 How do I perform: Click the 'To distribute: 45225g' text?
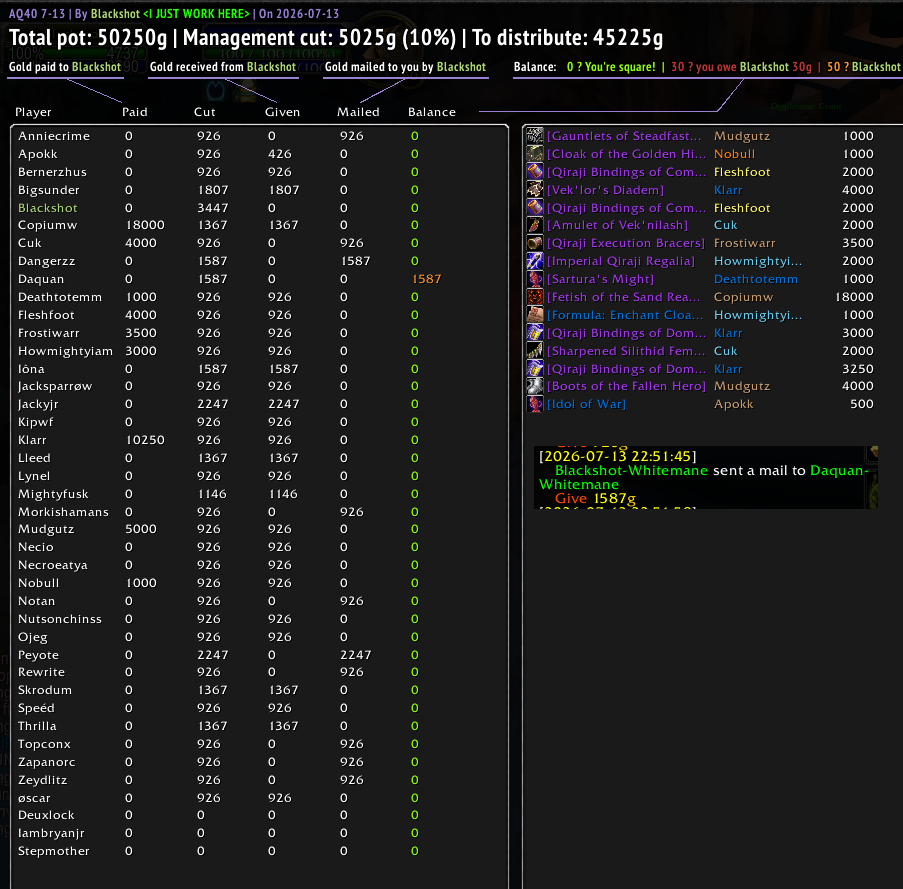click(567, 38)
